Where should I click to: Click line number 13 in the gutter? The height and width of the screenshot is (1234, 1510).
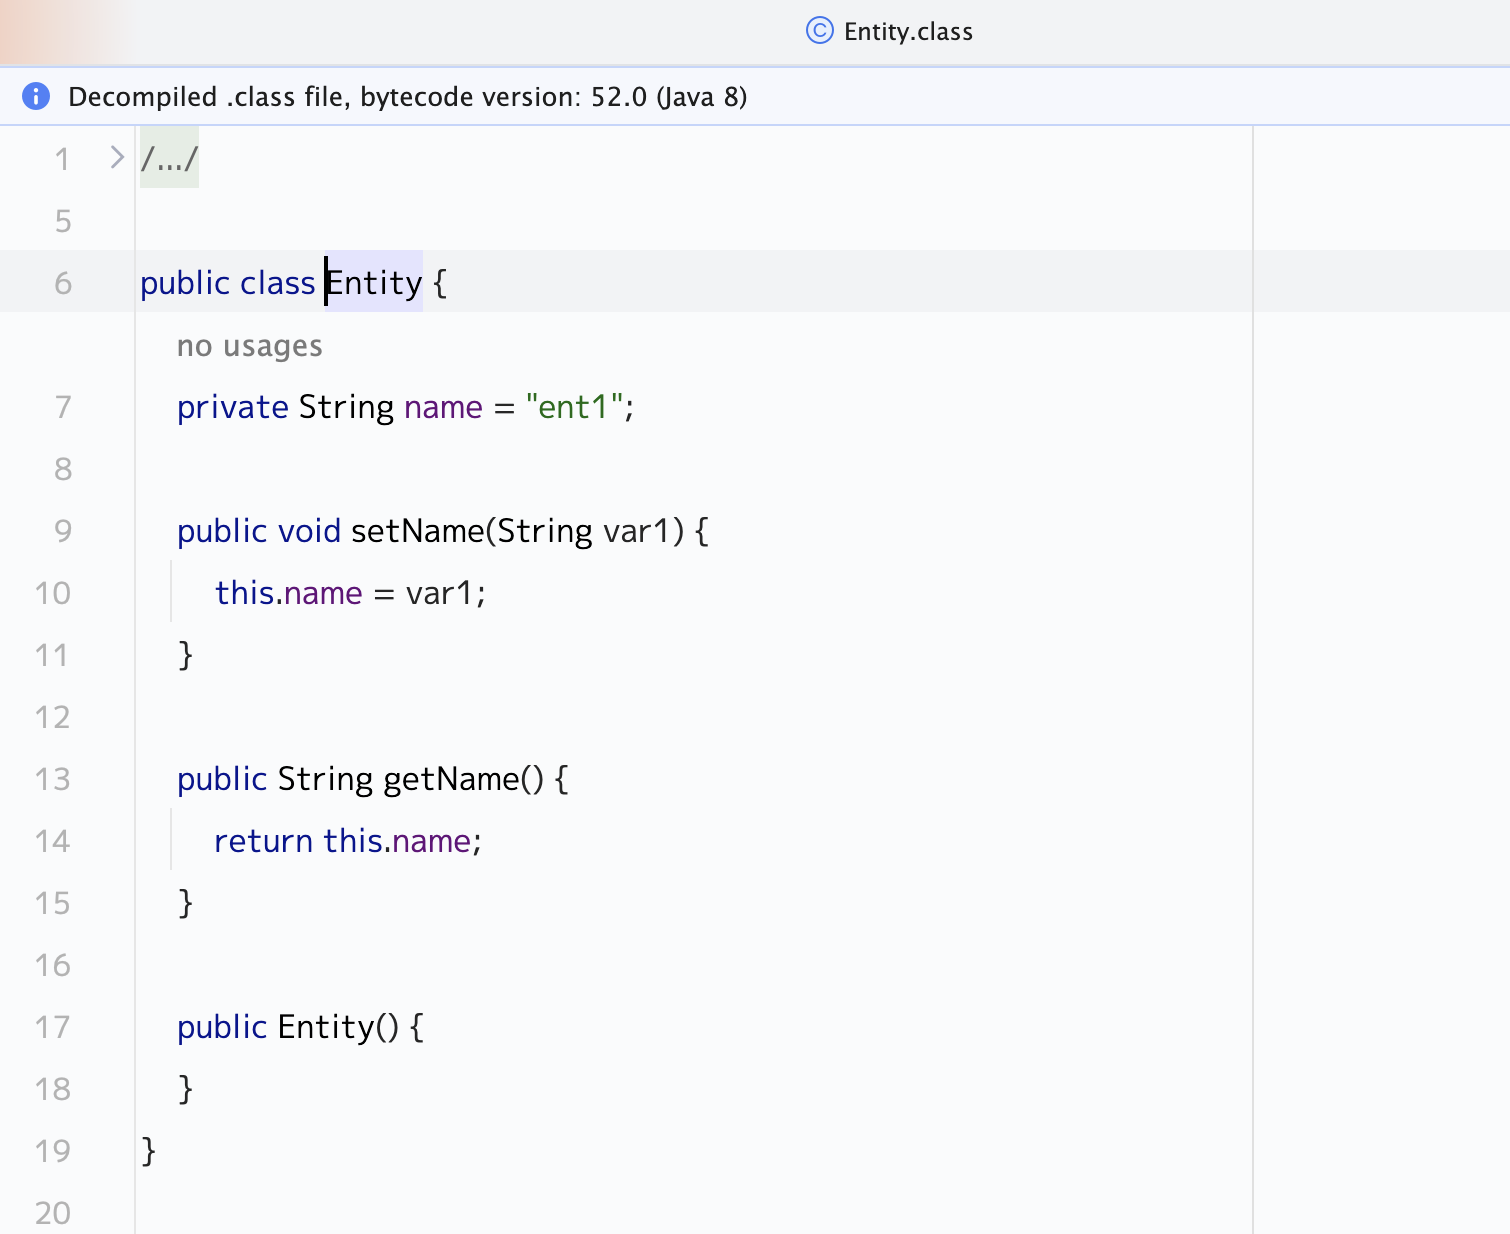click(x=53, y=779)
